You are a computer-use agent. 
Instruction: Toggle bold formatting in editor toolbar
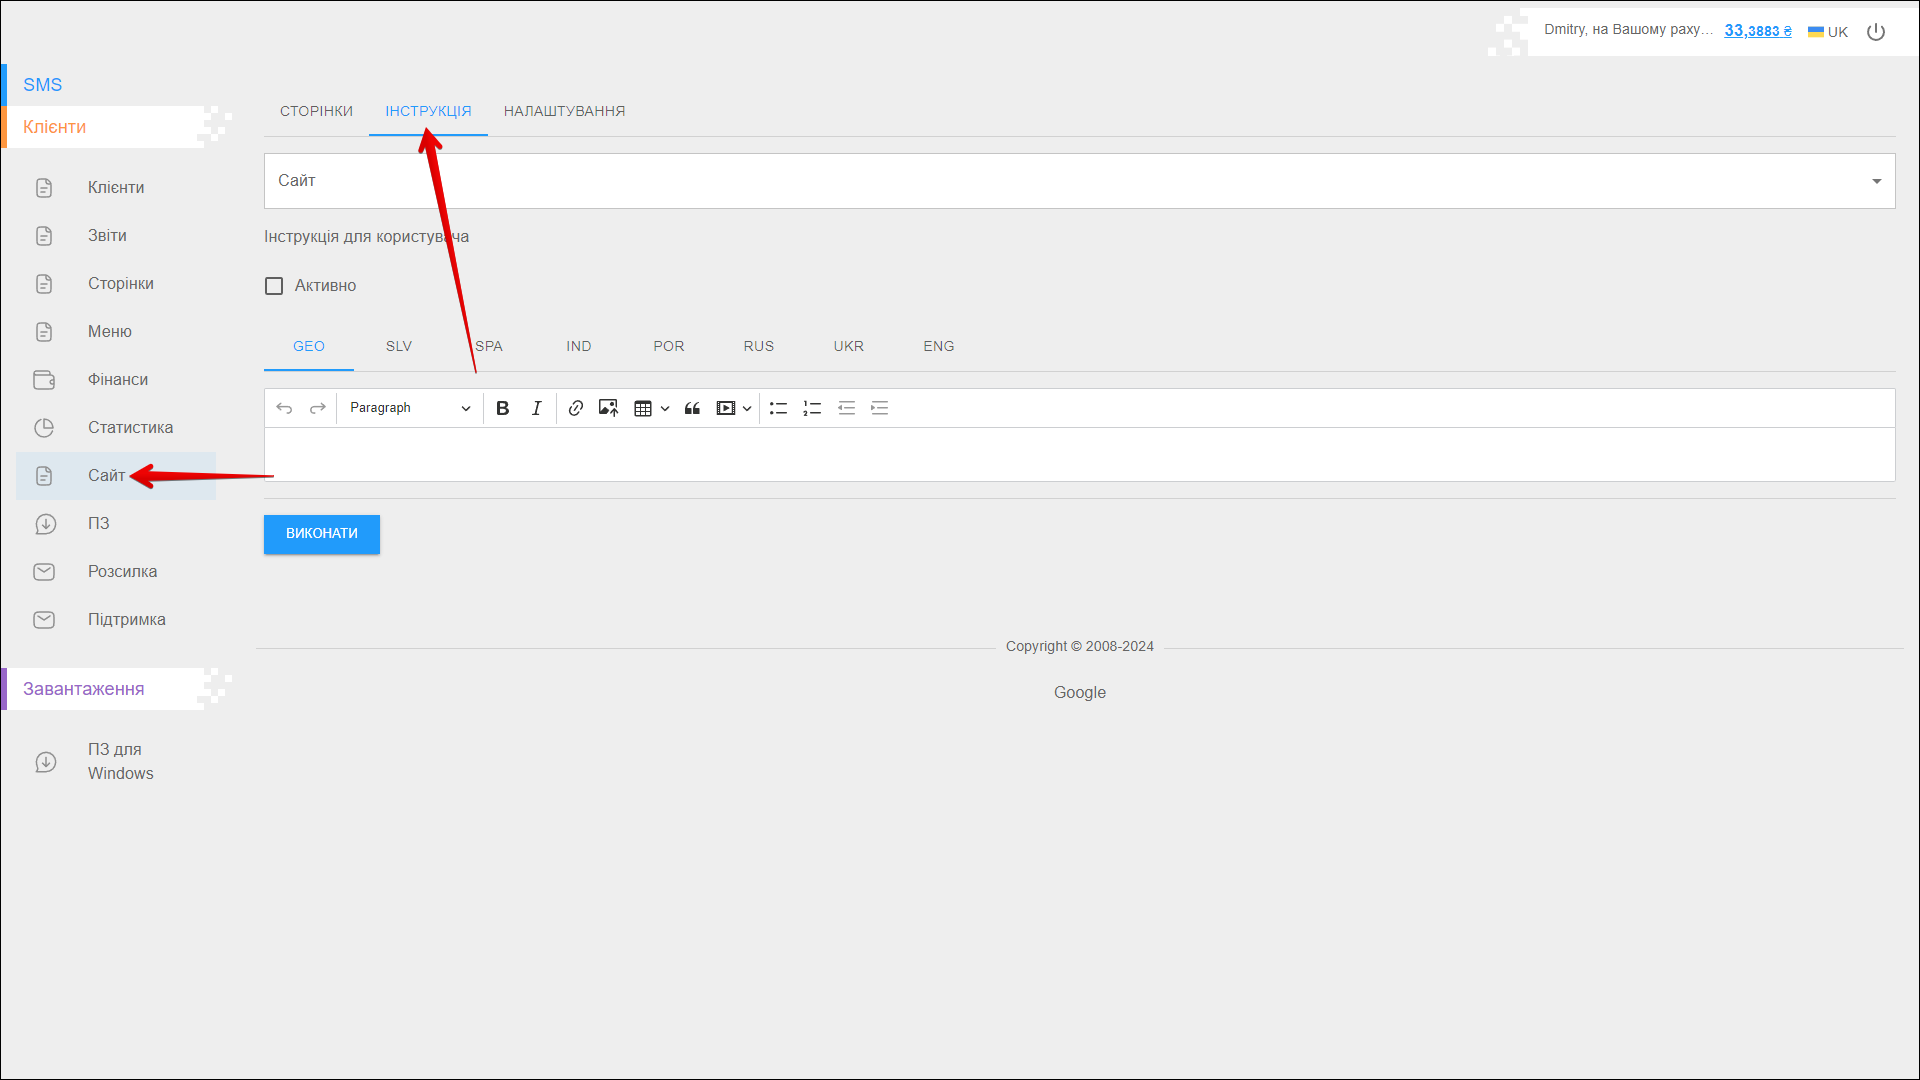(503, 408)
